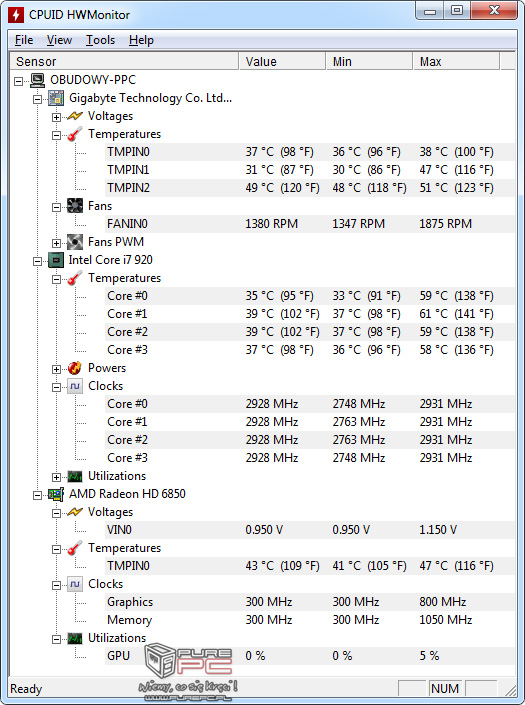Click the Max column header
The height and width of the screenshot is (705, 525).
(x=456, y=61)
